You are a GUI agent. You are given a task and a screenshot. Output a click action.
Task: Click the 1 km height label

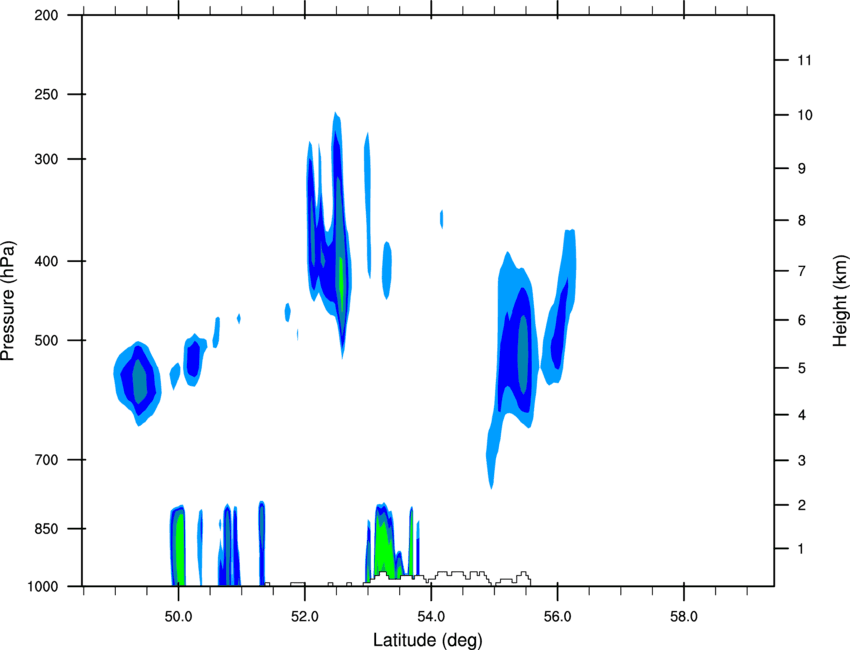[801, 549]
